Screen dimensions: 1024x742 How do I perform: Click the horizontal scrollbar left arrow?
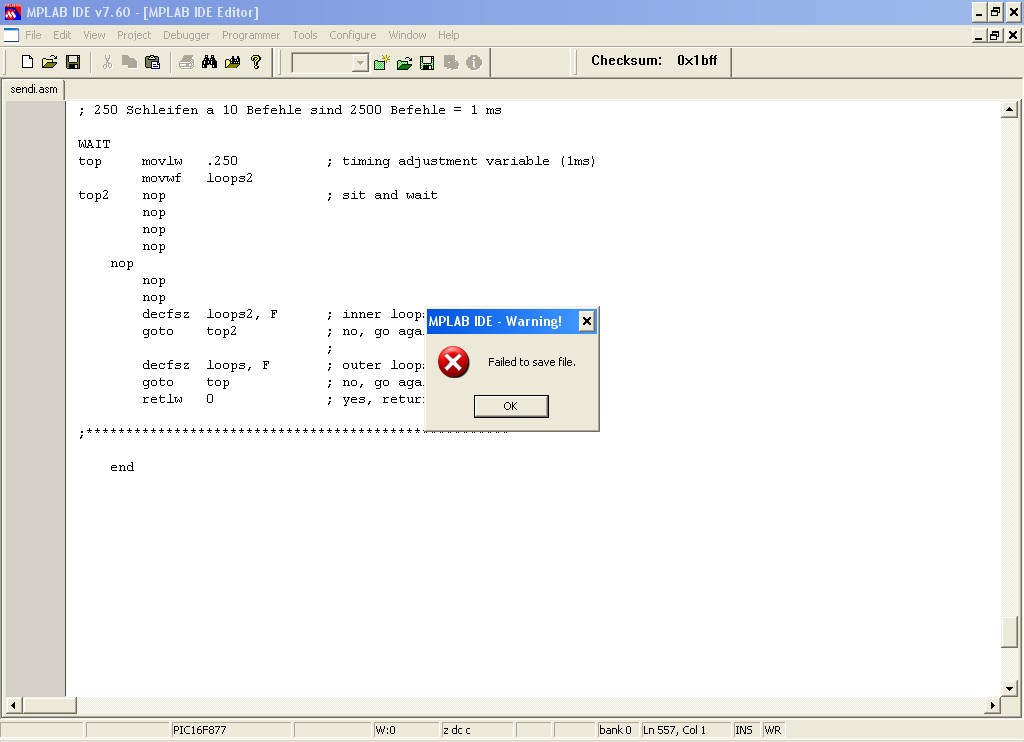[x=13, y=705]
